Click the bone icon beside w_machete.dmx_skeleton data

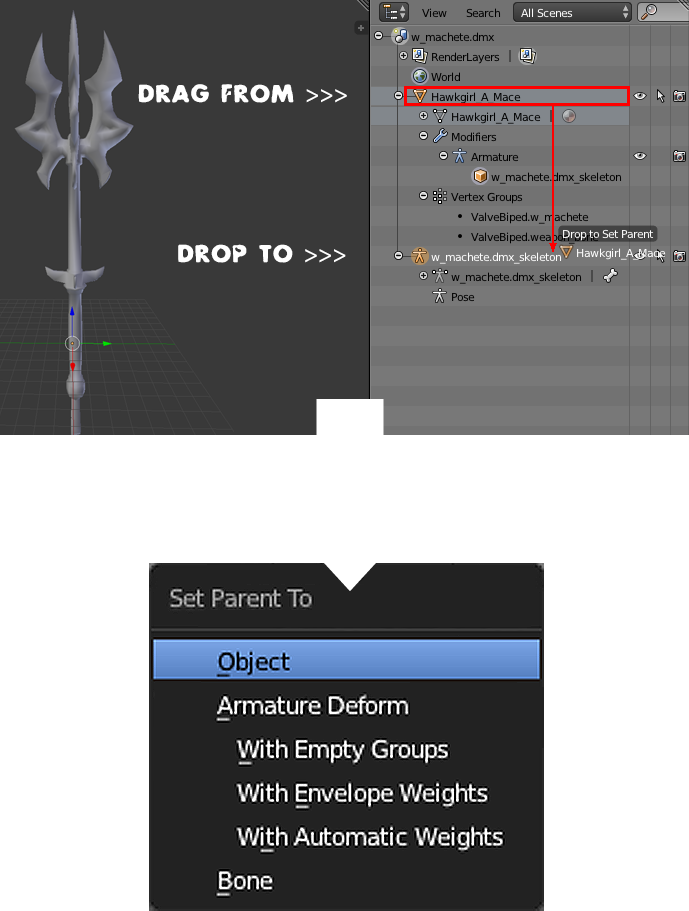(610, 276)
